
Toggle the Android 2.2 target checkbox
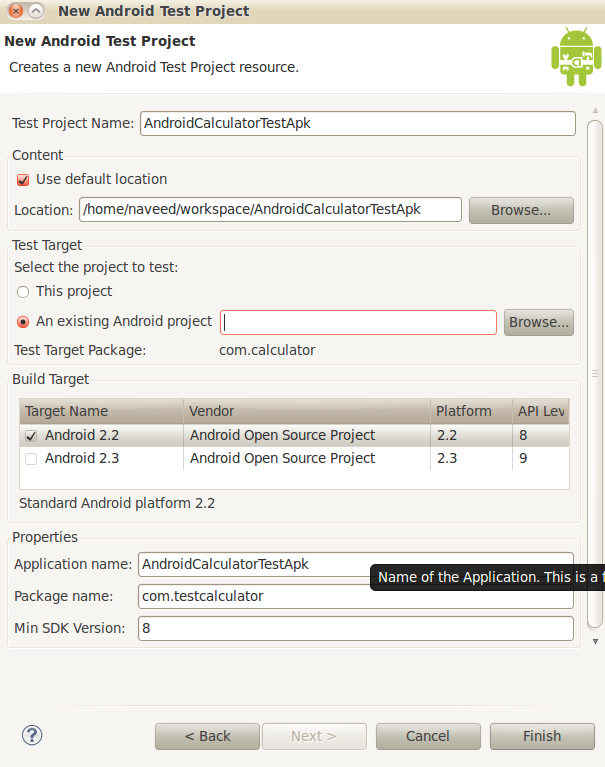[31, 436]
